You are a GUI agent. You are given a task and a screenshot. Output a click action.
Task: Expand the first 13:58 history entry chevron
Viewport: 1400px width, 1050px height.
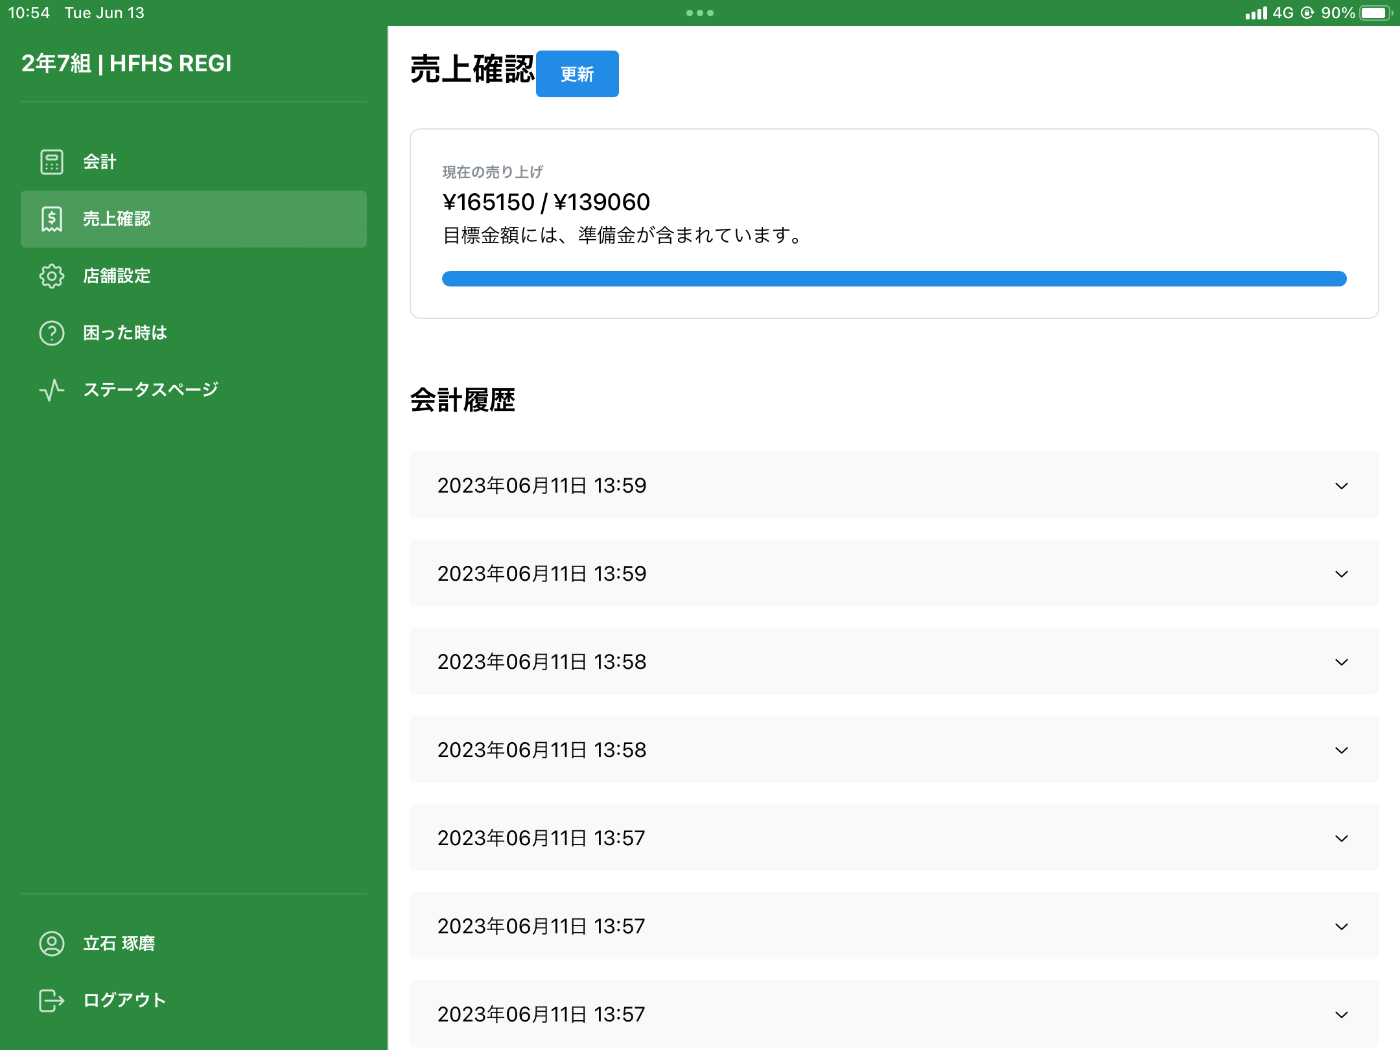click(x=1342, y=662)
